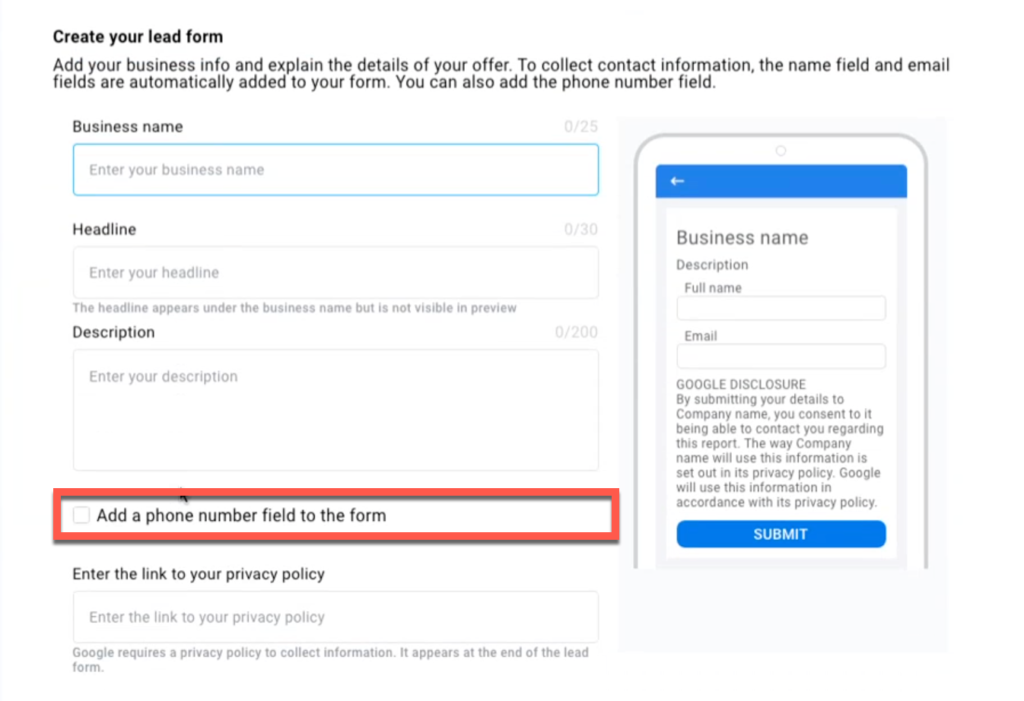The height and width of the screenshot is (701, 1024).
Task: Click the Description 0/200 character counter
Action: point(576,332)
